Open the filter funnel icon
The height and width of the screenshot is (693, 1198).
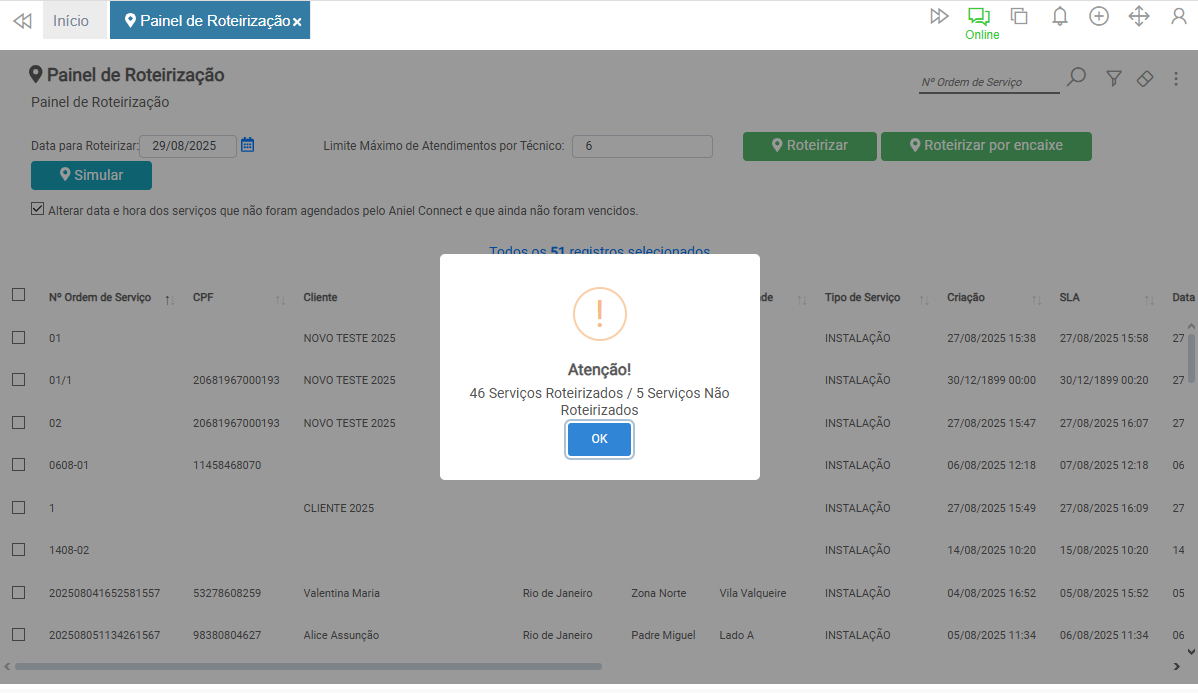[1114, 78]
